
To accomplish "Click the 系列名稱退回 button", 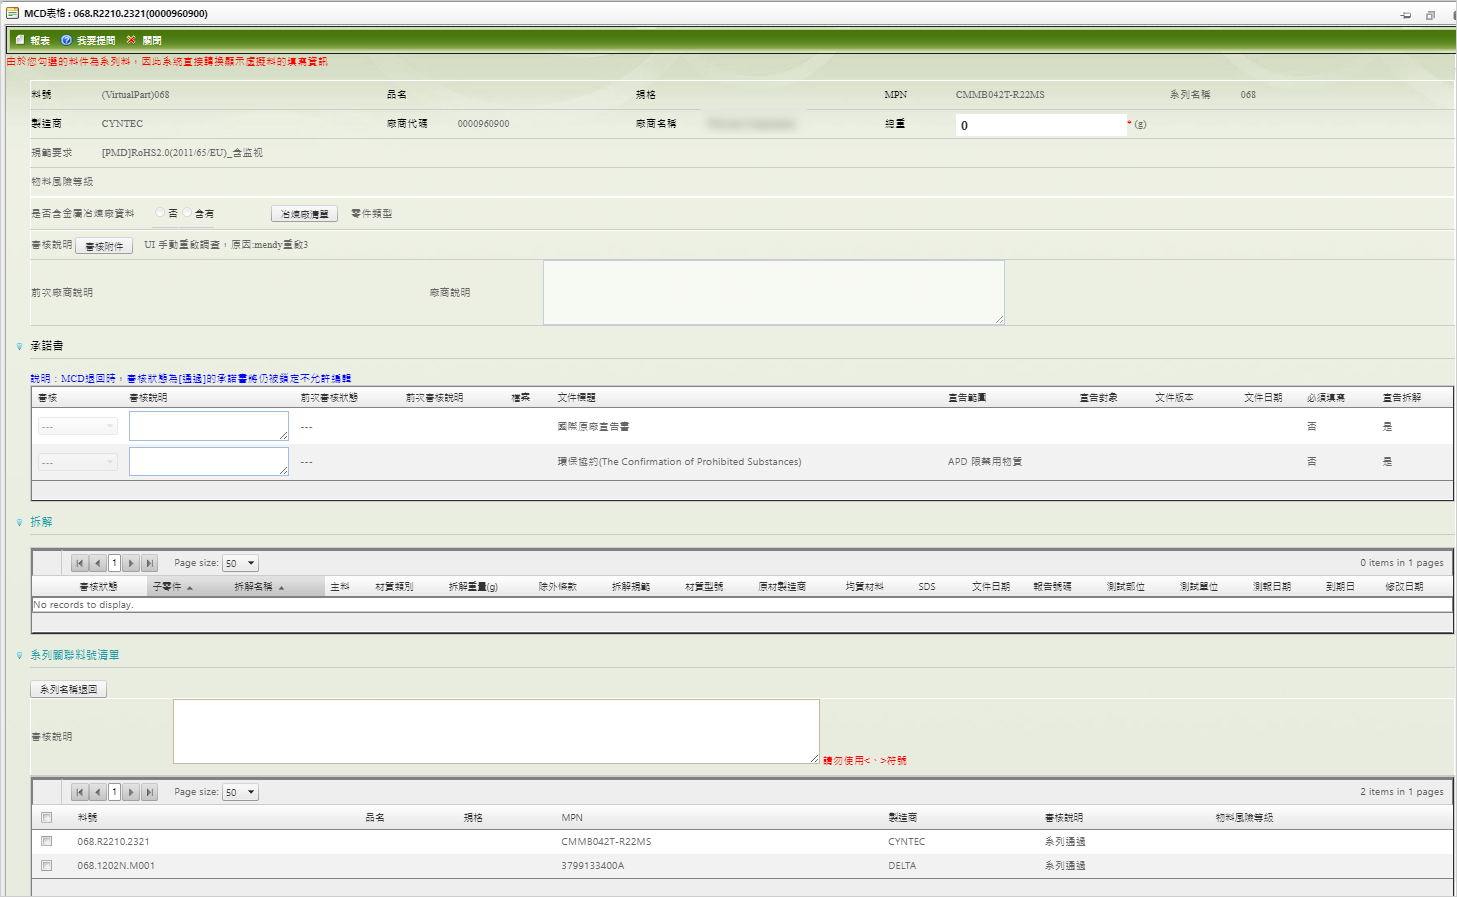I will click(x=68, y=689).
